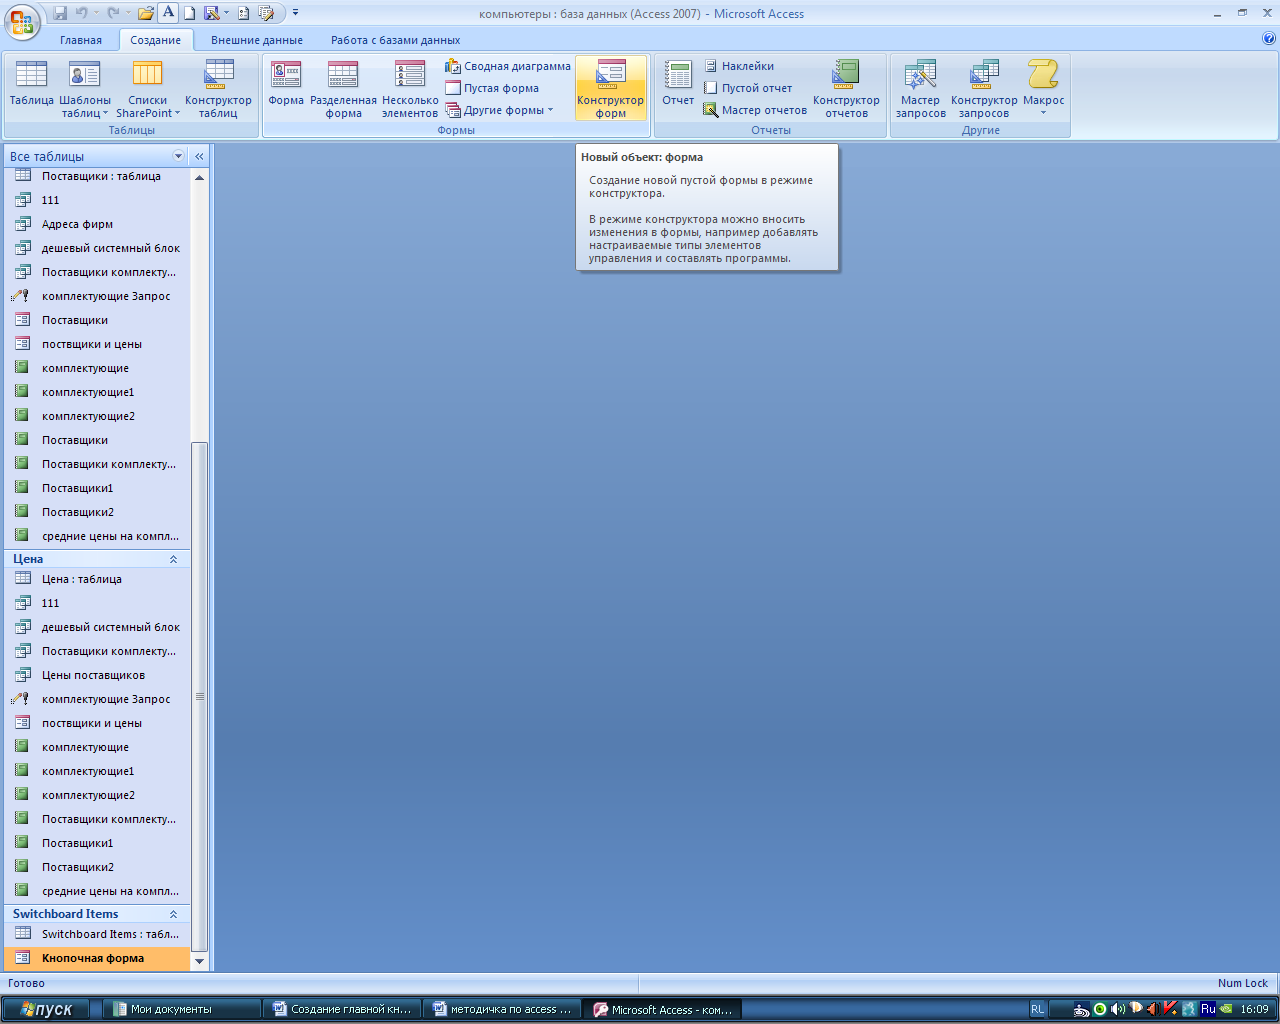Select 'поствщики и цены' under Цена group
Screen dimensions: 1280x1024
pos(97,723)
